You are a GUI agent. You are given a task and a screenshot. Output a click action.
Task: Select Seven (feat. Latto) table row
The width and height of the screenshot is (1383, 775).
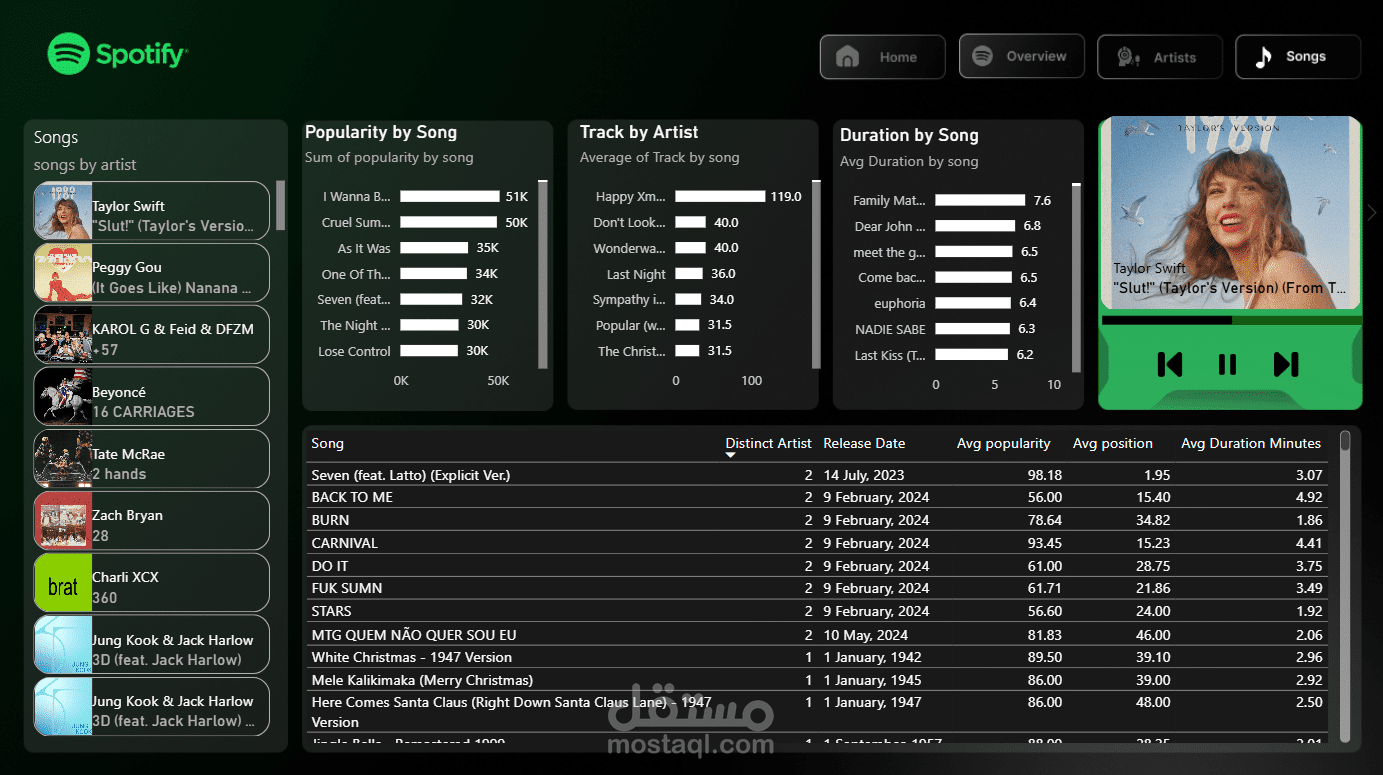(x=817, y=475)
